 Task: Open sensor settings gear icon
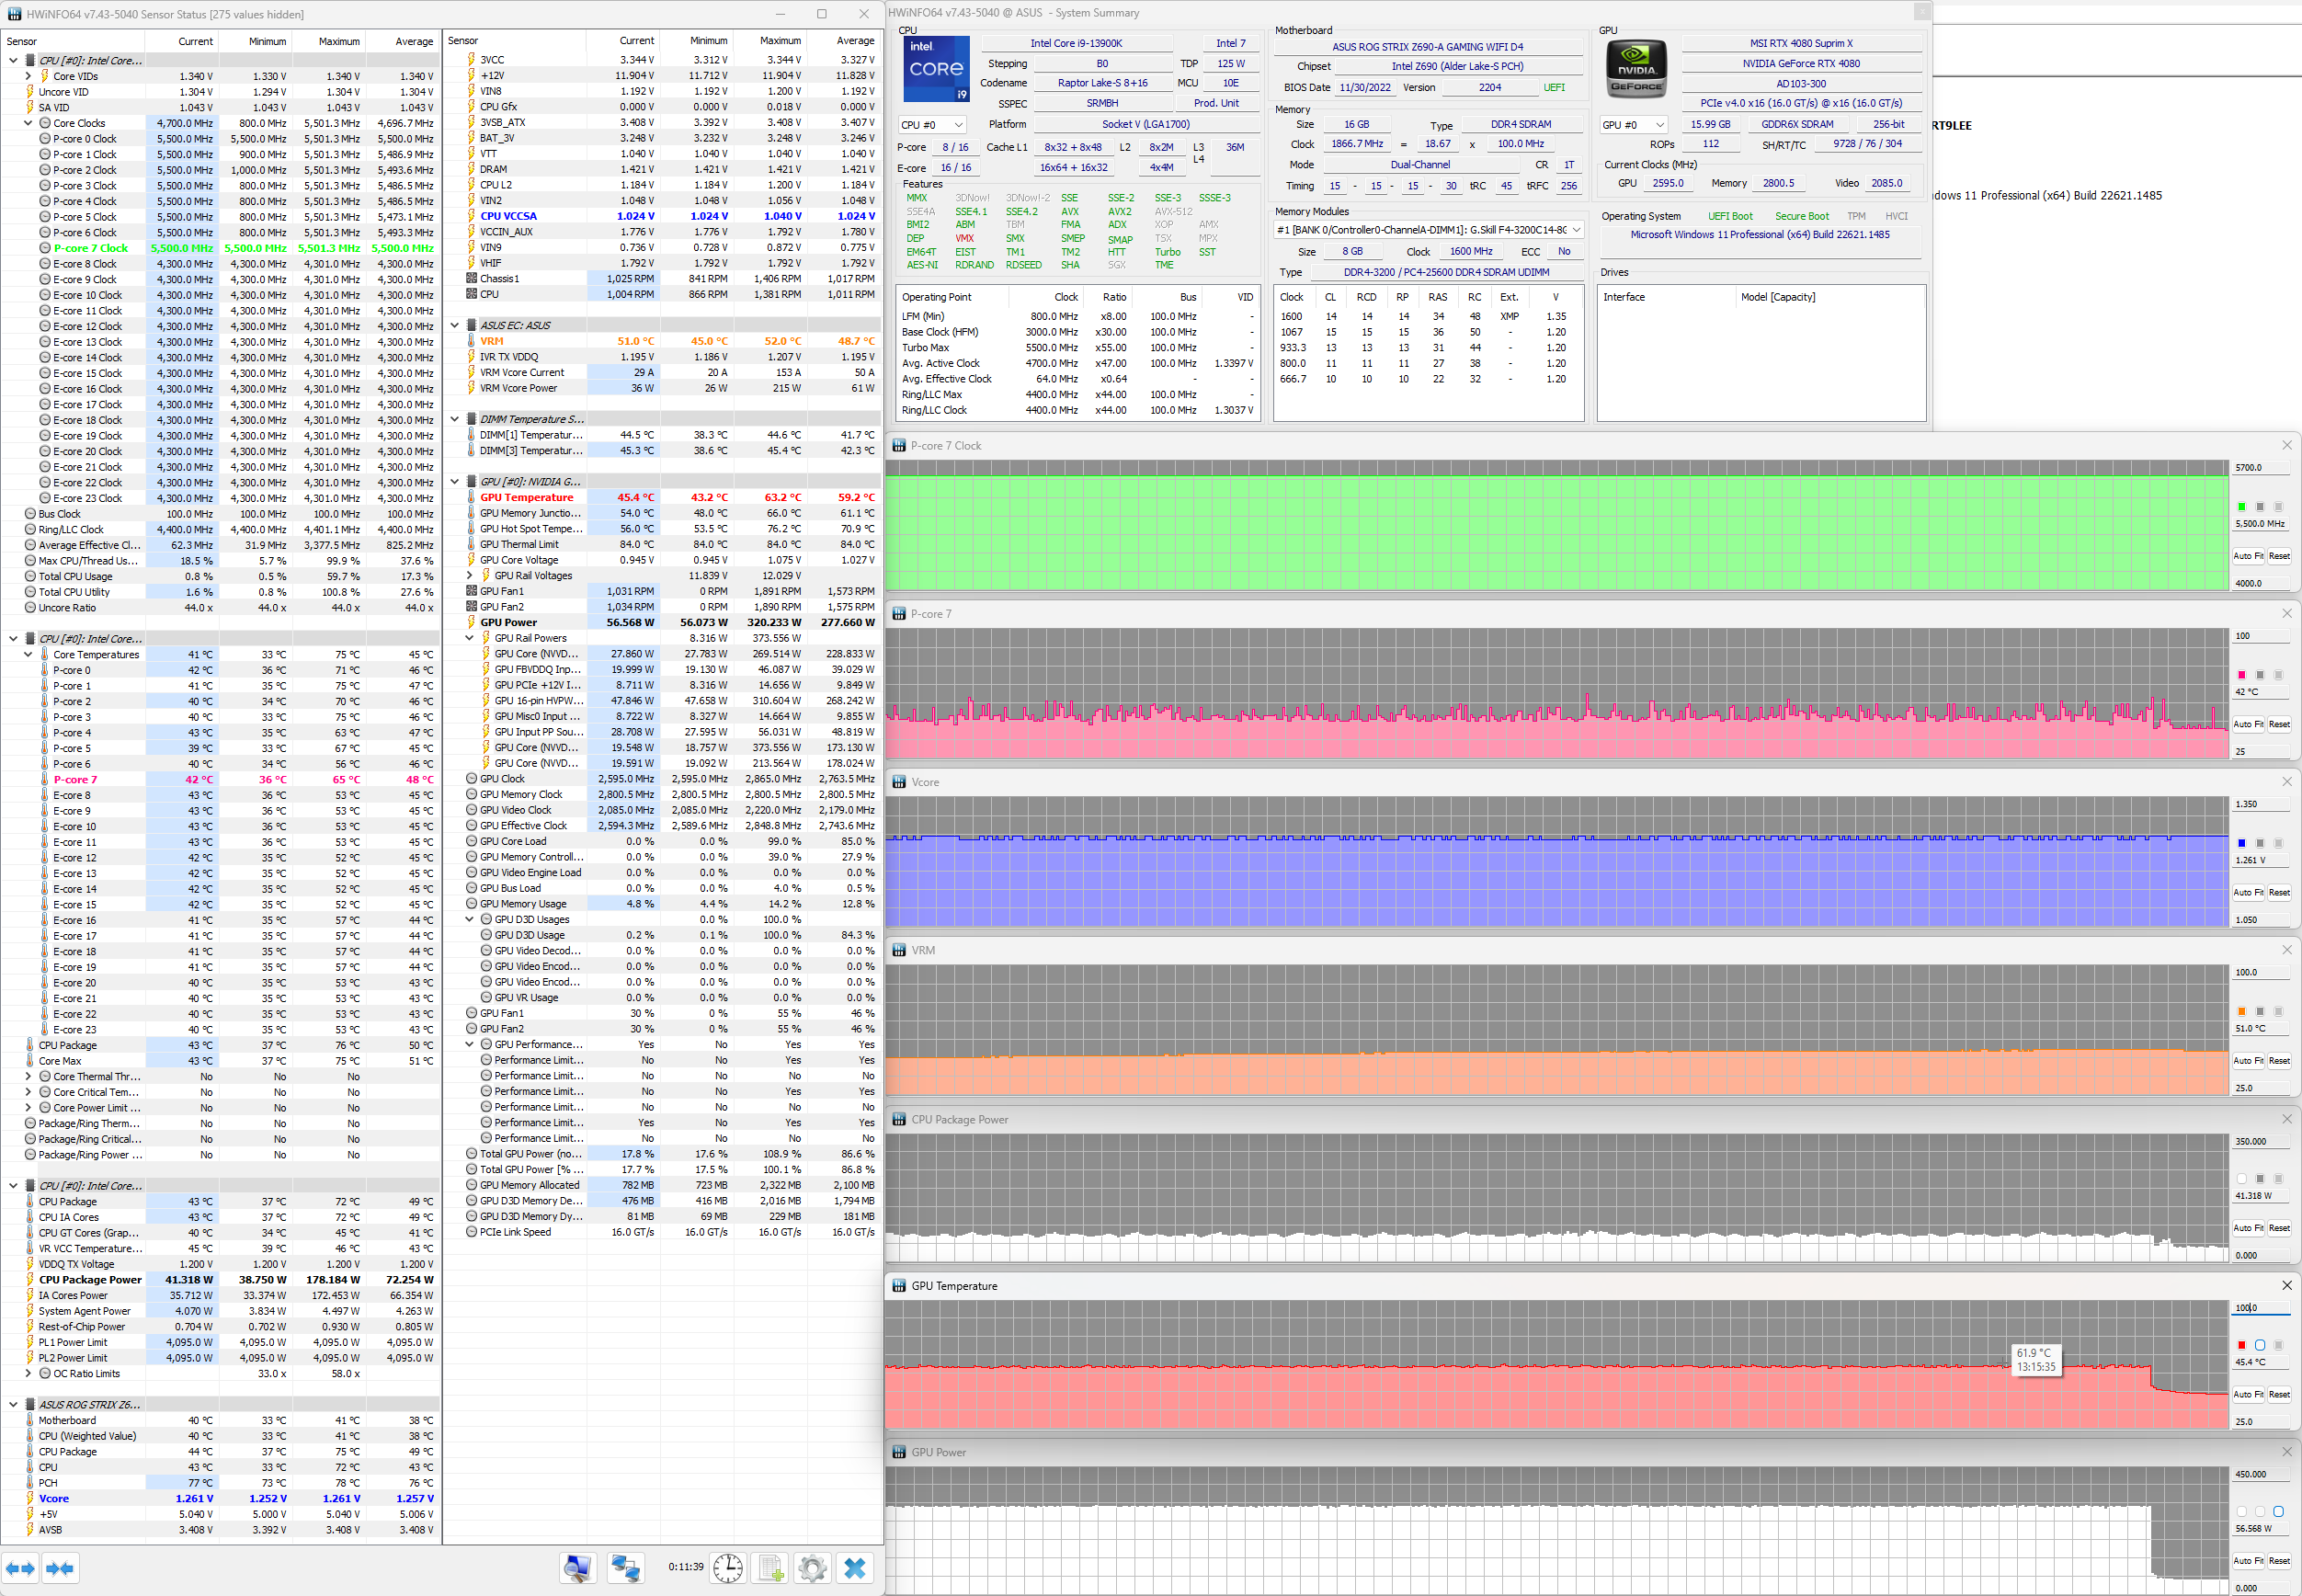tap(812, 1568)
